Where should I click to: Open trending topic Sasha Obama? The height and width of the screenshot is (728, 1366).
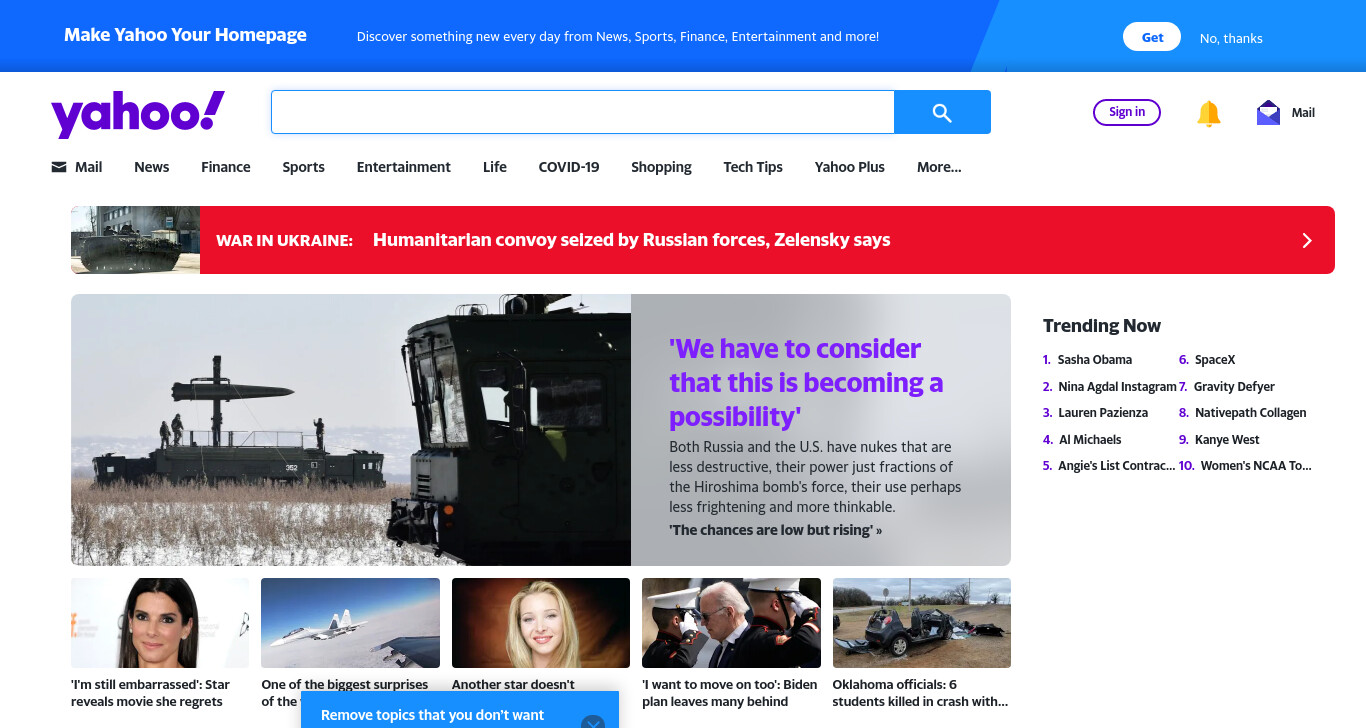tap(1095, 360)
